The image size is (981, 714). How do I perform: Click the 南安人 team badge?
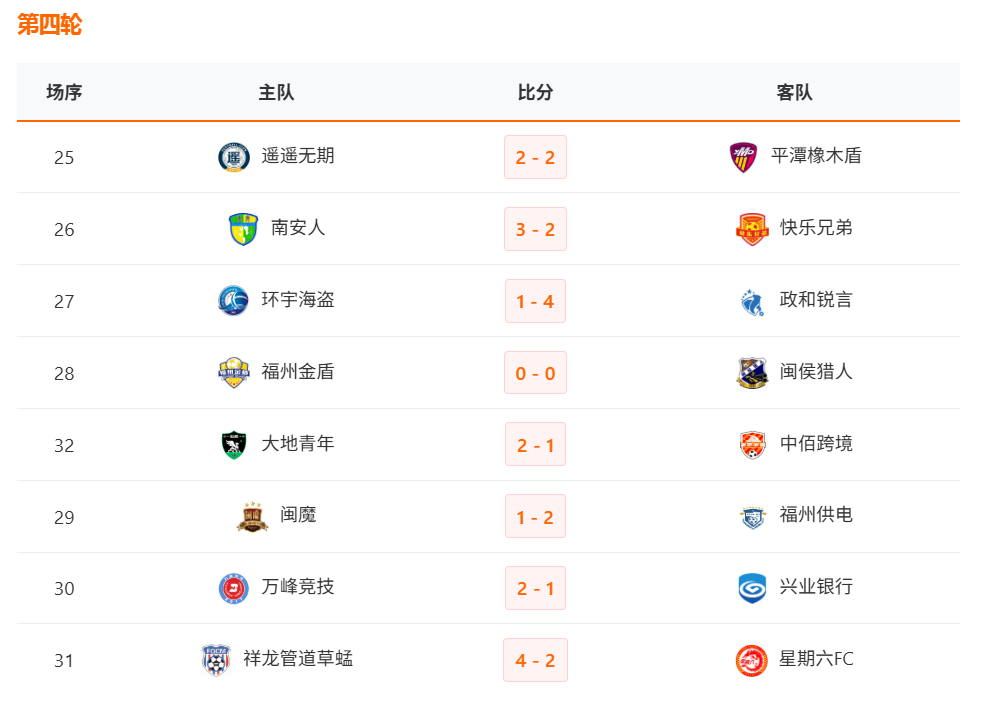tap(243, 229)
